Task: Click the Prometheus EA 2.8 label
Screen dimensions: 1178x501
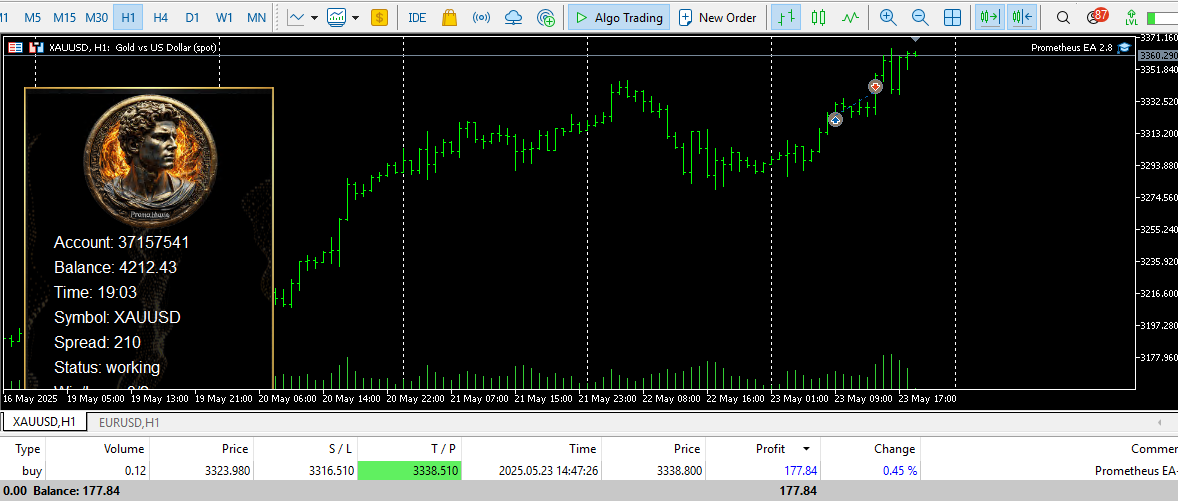Action: coord(1071,47)
